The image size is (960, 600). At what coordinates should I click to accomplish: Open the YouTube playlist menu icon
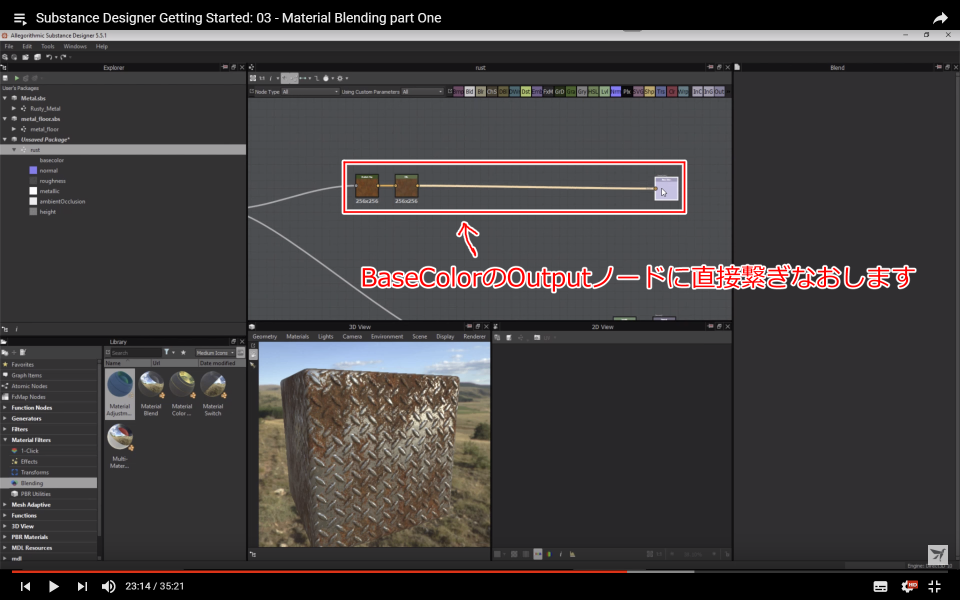tap(20, 18)
